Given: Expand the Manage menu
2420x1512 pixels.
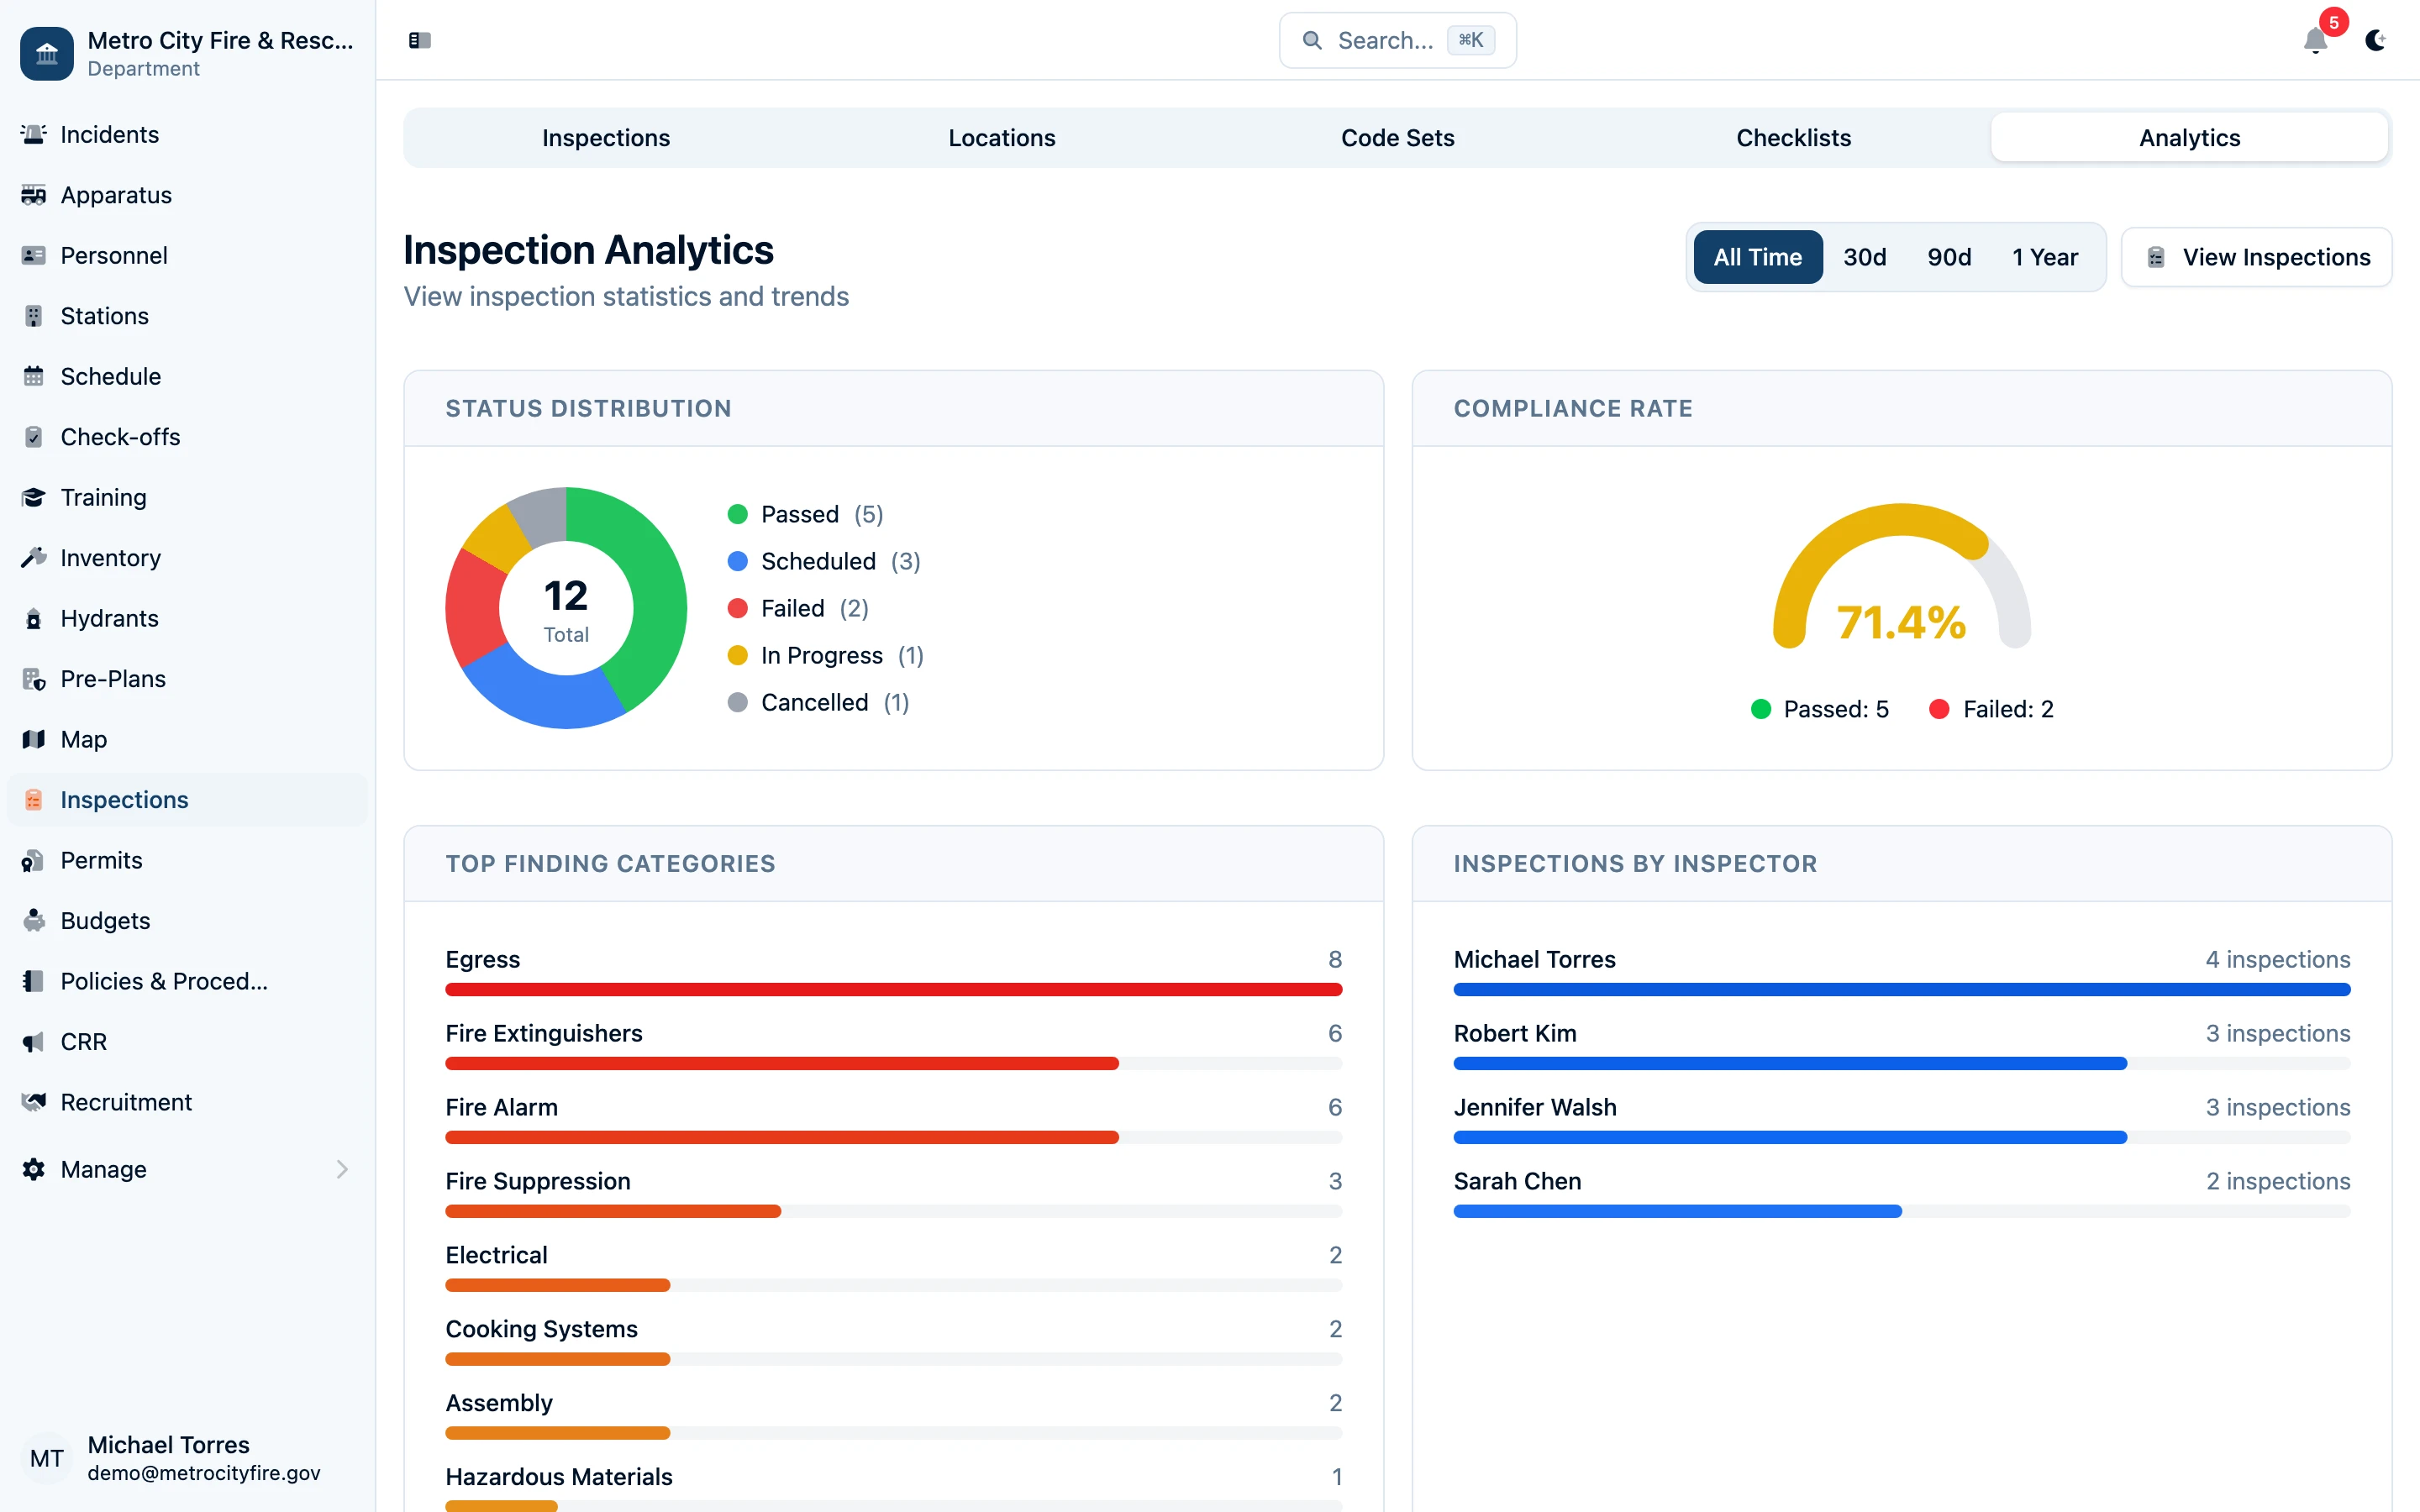Looking at the screenshot, I should [x=103, y=1169].
